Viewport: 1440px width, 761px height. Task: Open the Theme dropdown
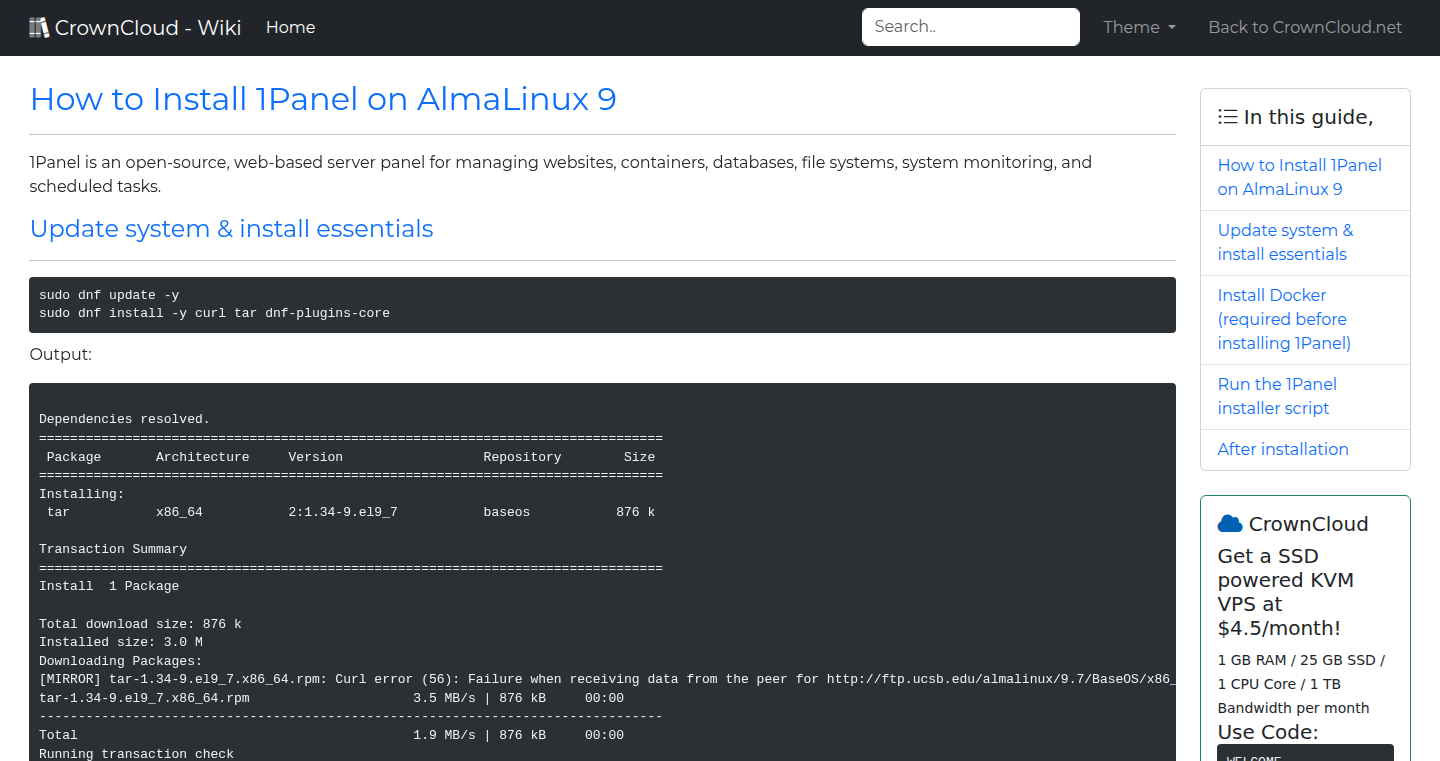point(1139,28)
